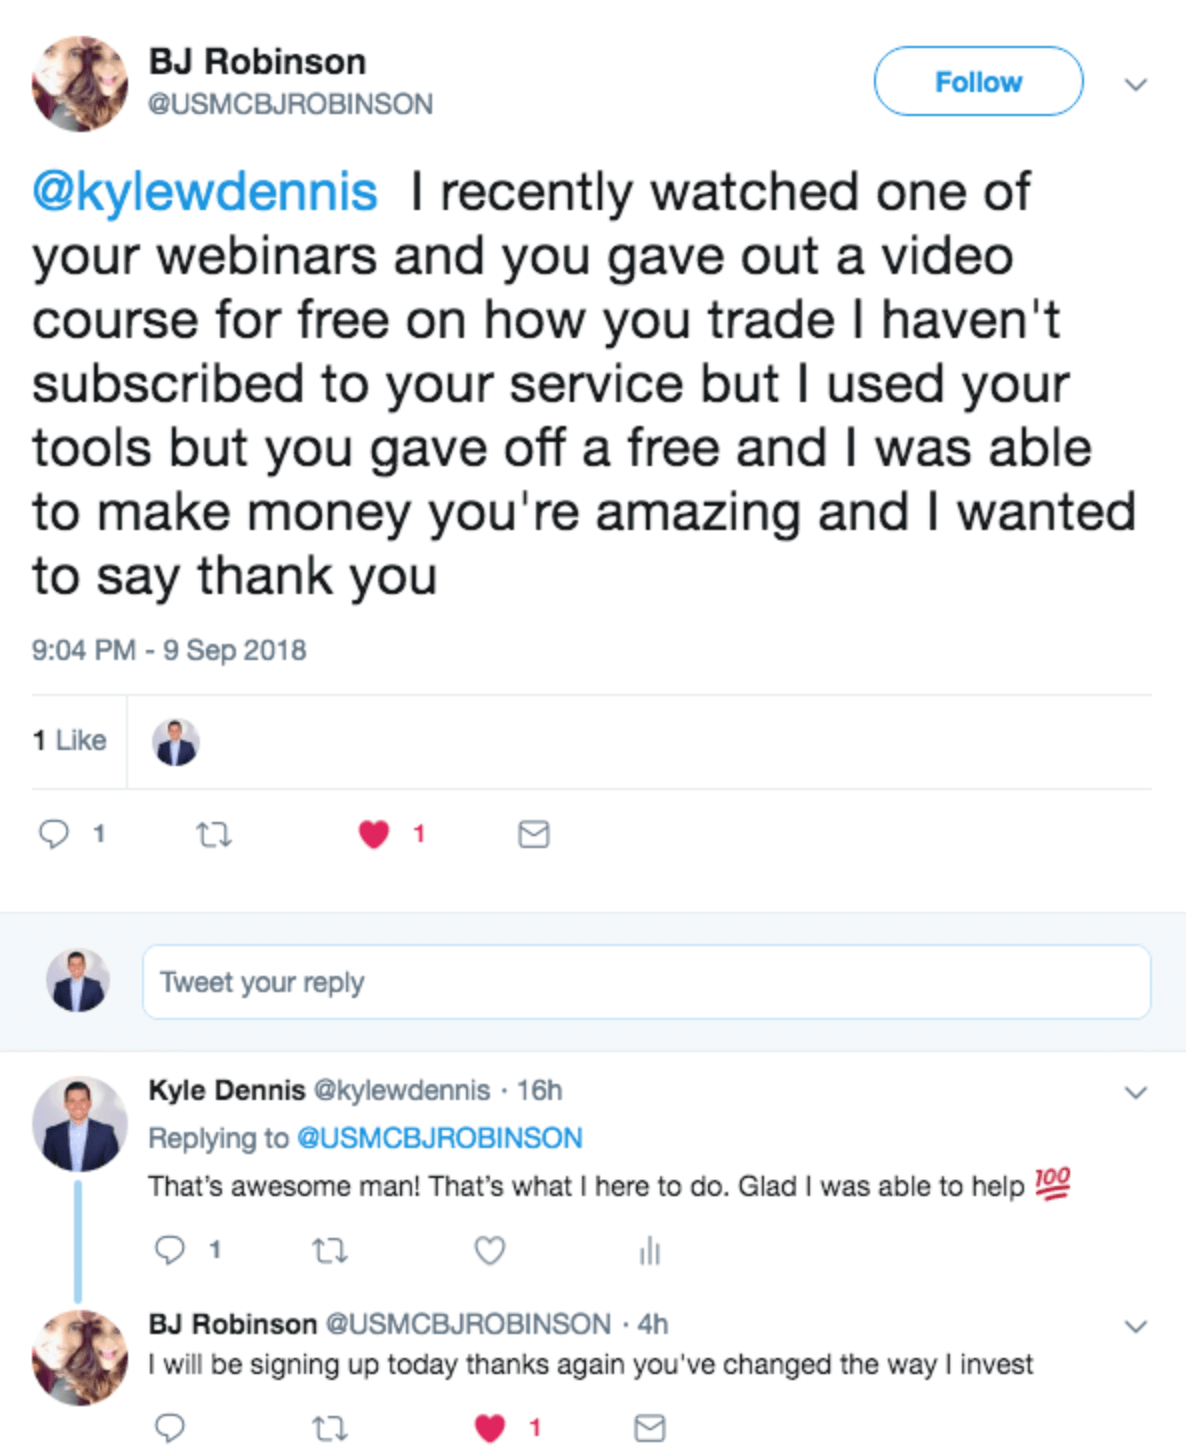1186x1452 pixels.
Task: Expand options for BJ Robinson's bottom reply
Action: (x=1135, y=1326)
